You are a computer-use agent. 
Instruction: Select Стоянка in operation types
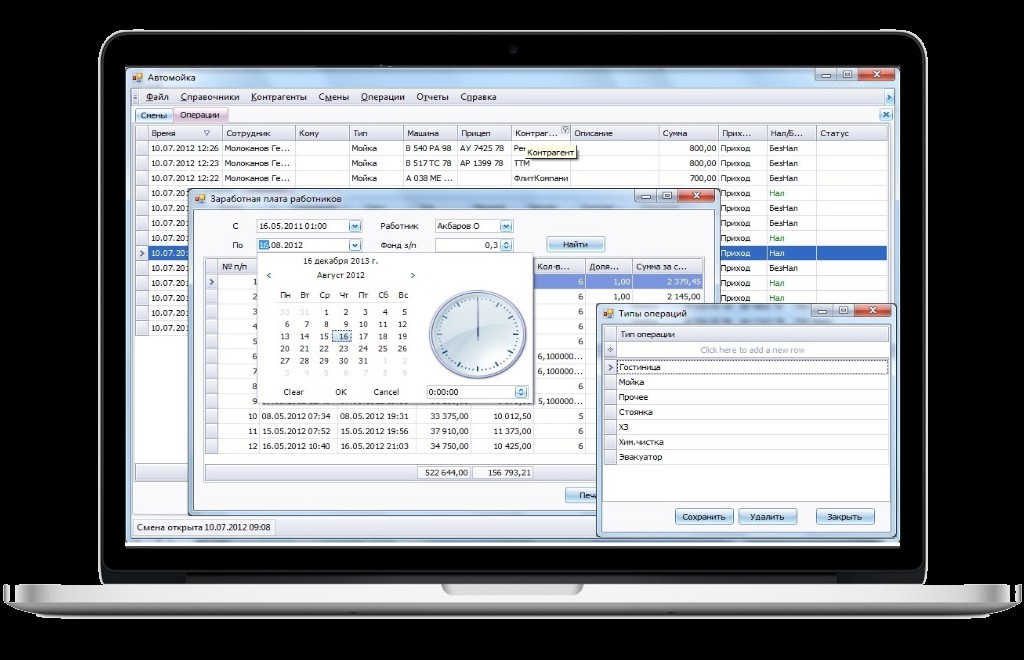[x=752, y=412]
